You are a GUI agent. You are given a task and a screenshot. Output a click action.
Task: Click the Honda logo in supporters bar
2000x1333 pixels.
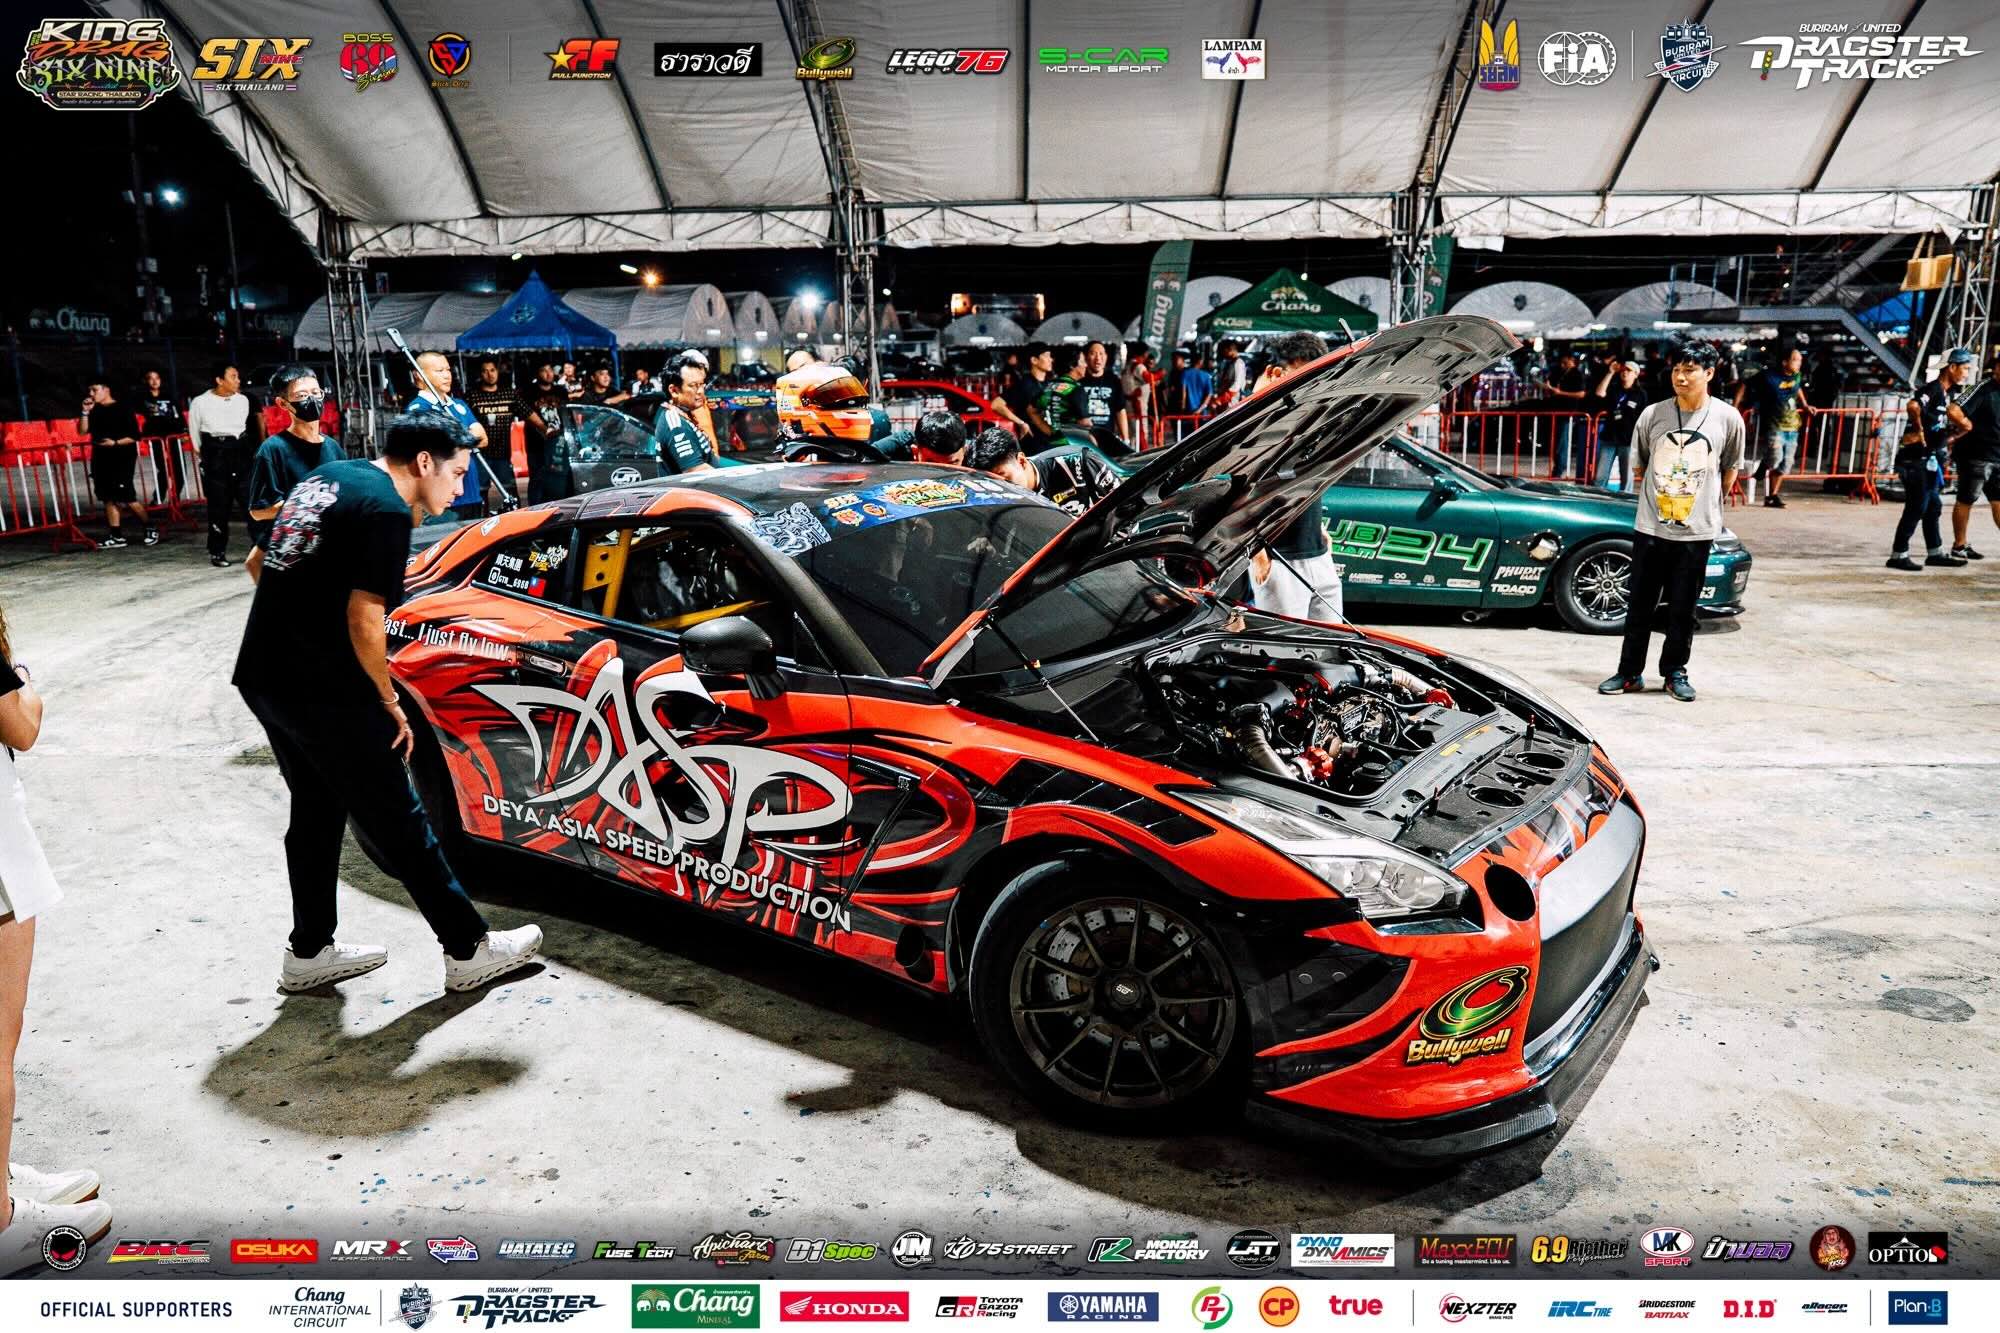coord(844,1306)
